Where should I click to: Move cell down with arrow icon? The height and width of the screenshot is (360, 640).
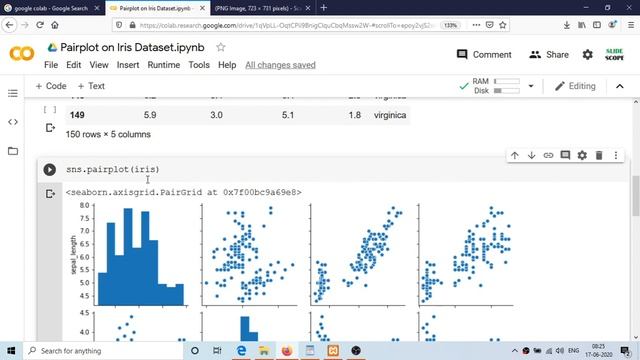coord(531,156)
